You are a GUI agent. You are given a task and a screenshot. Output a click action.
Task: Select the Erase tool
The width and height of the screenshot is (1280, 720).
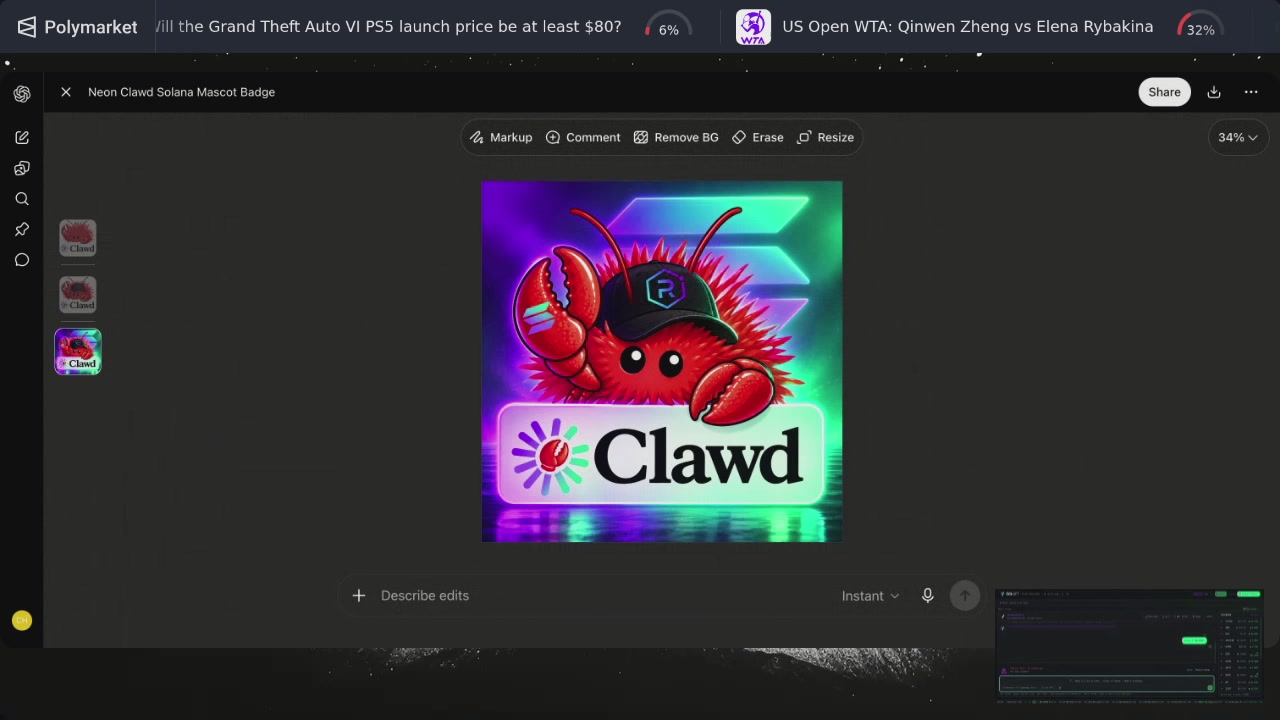[758, 137]
